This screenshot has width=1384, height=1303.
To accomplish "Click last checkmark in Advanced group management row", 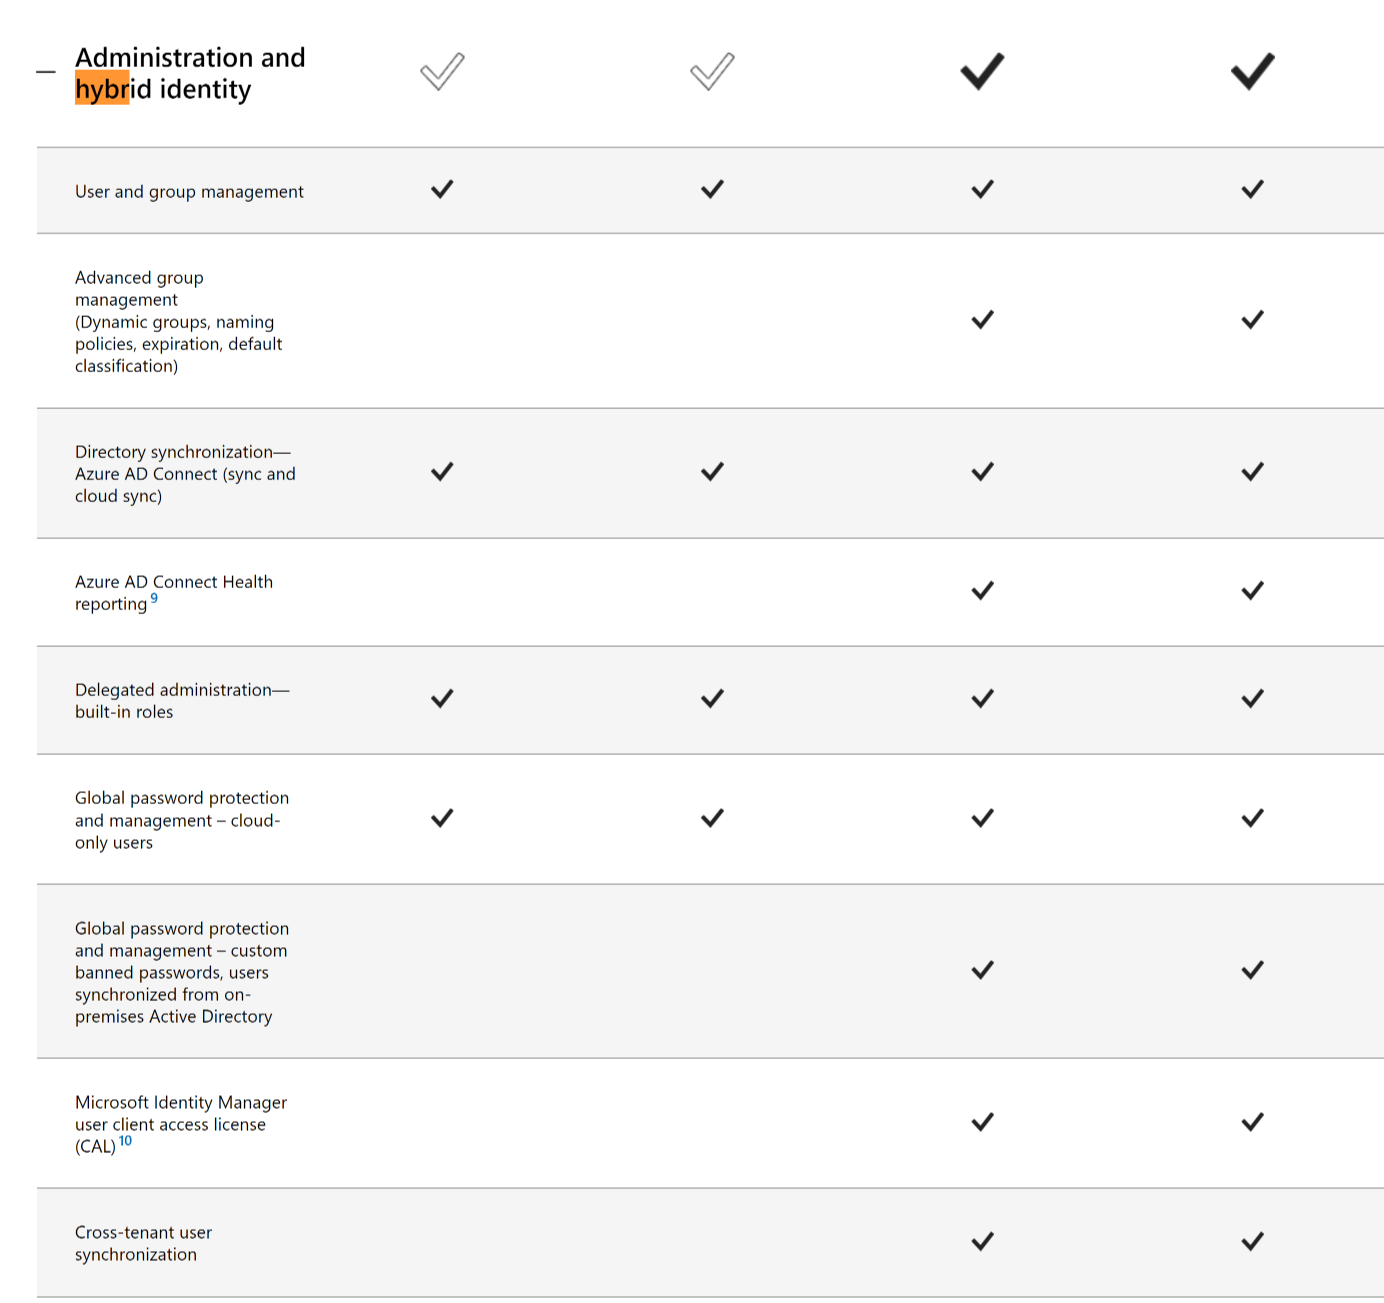I will tap(1252, 320).
